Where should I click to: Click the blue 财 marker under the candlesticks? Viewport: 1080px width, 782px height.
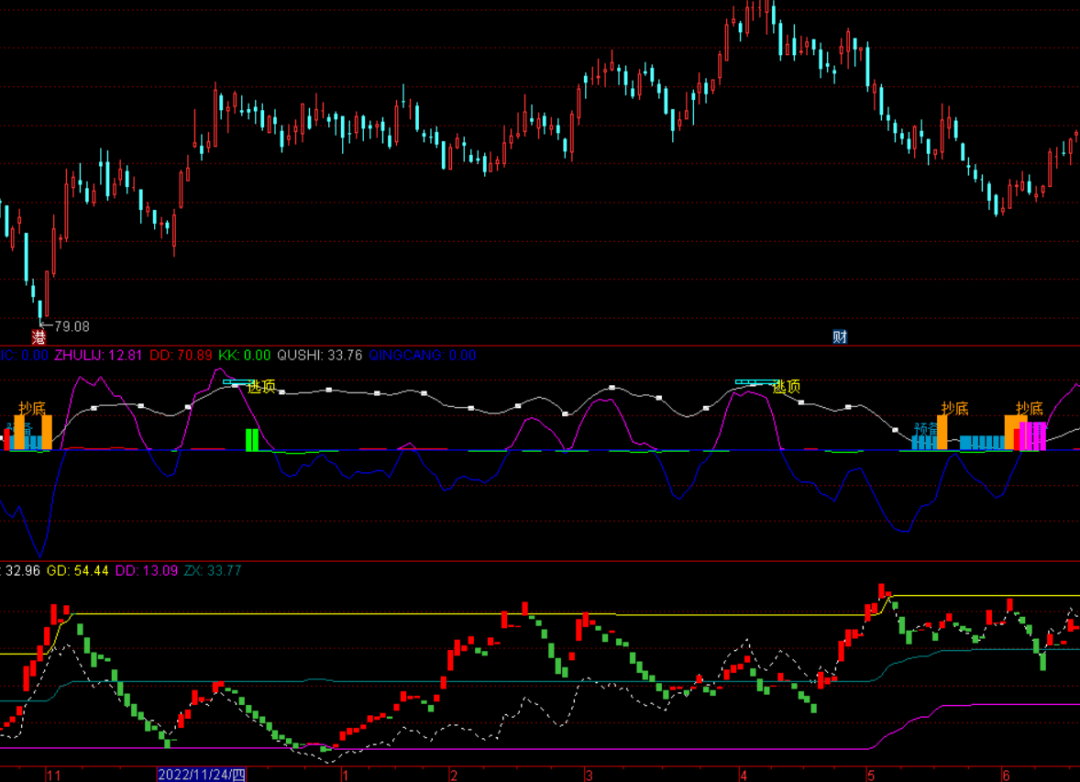click(x=840, y=337)
